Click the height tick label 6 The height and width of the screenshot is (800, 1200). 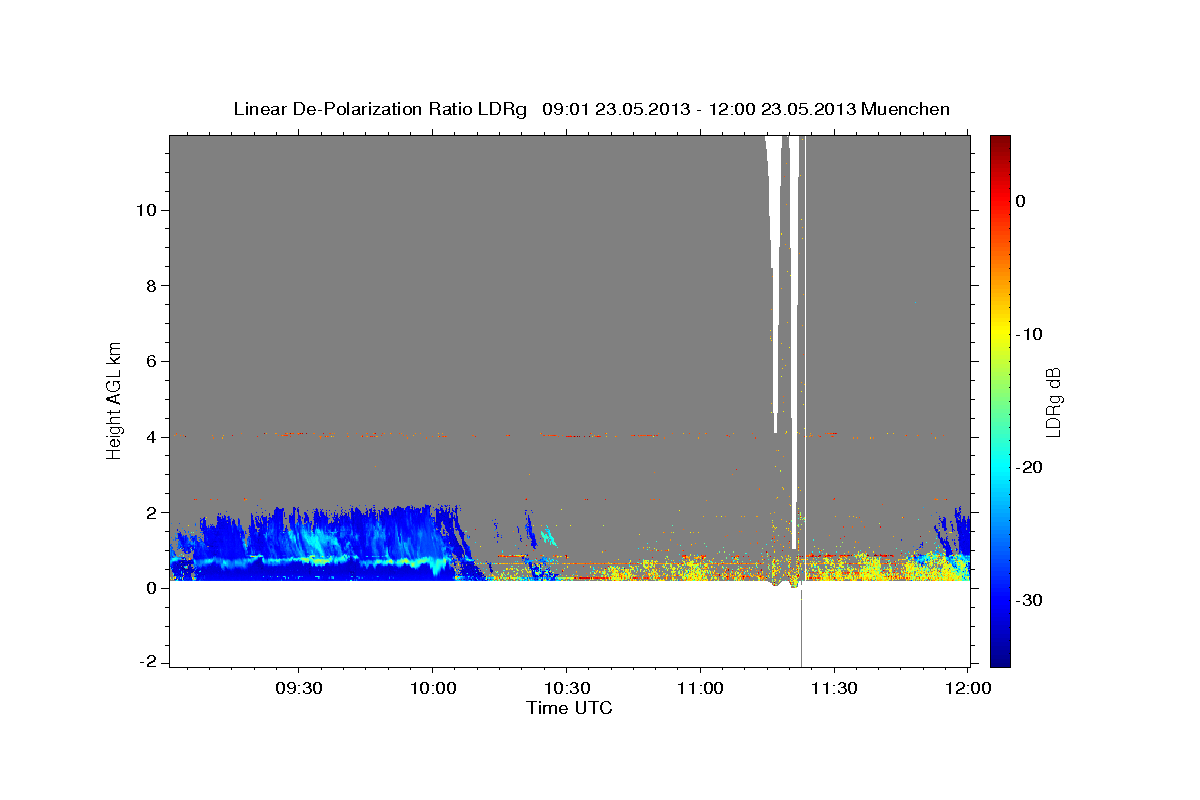(152, 361)
